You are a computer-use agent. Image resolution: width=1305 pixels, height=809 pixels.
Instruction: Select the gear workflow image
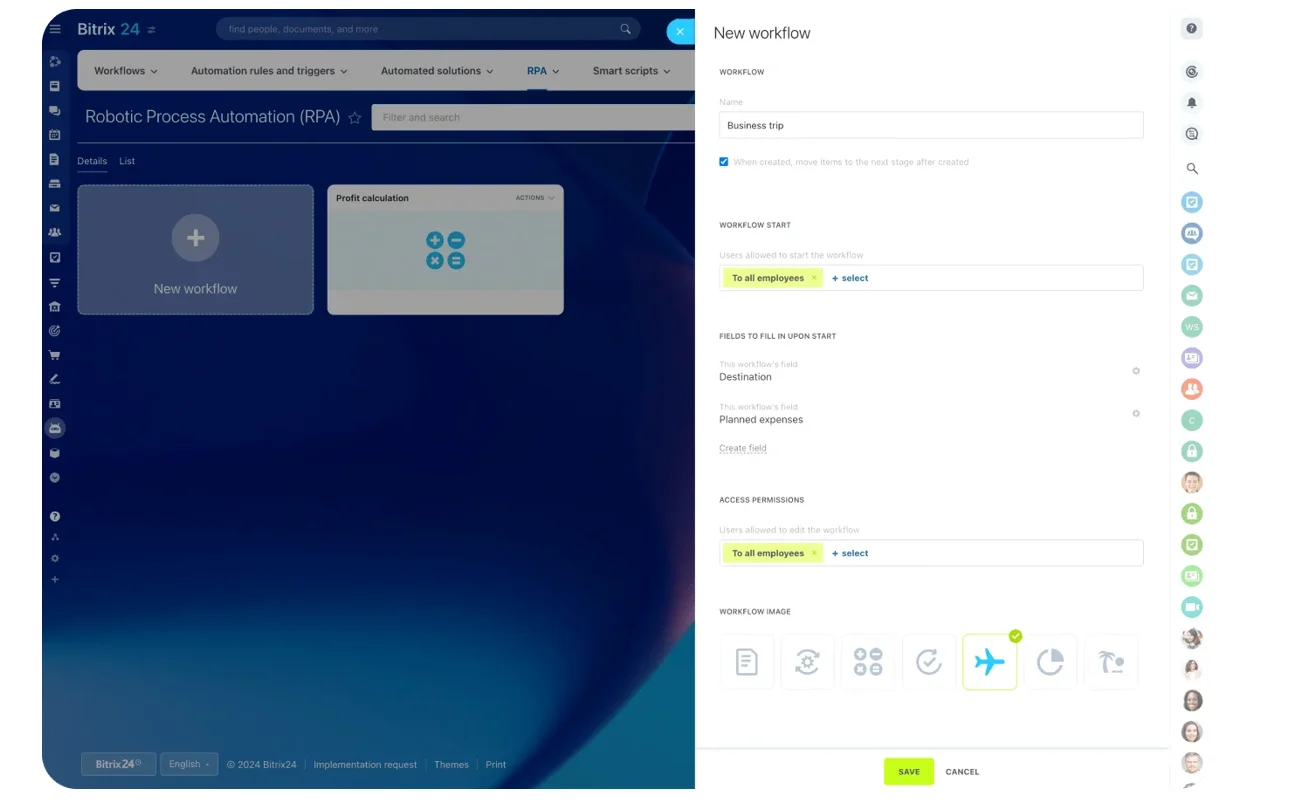point(807,661)
